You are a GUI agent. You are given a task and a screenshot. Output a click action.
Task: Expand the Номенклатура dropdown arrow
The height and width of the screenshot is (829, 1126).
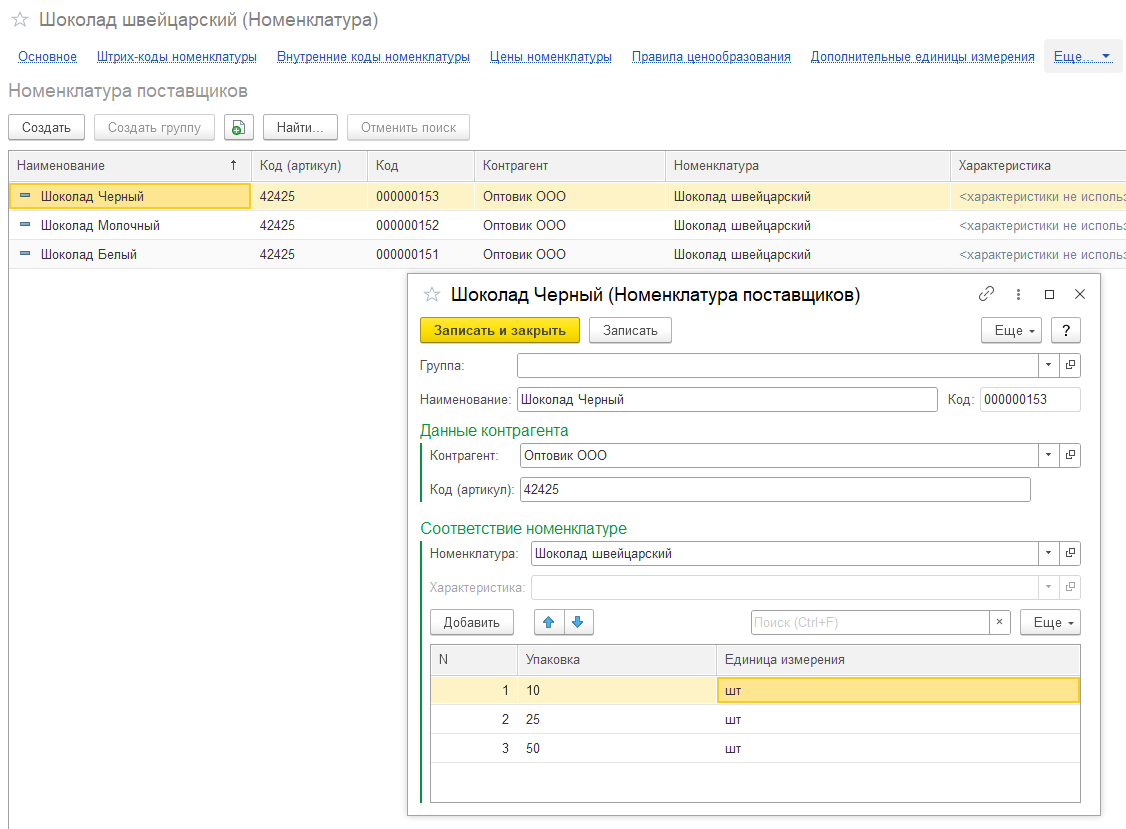click(1048, 553)
